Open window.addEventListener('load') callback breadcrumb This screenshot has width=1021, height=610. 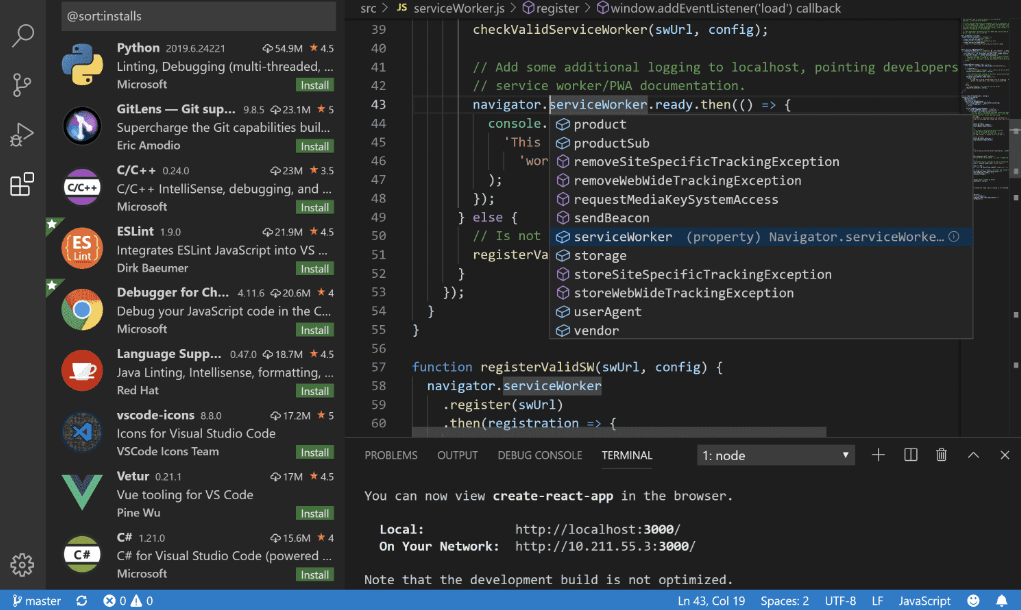tap(719, 8)
